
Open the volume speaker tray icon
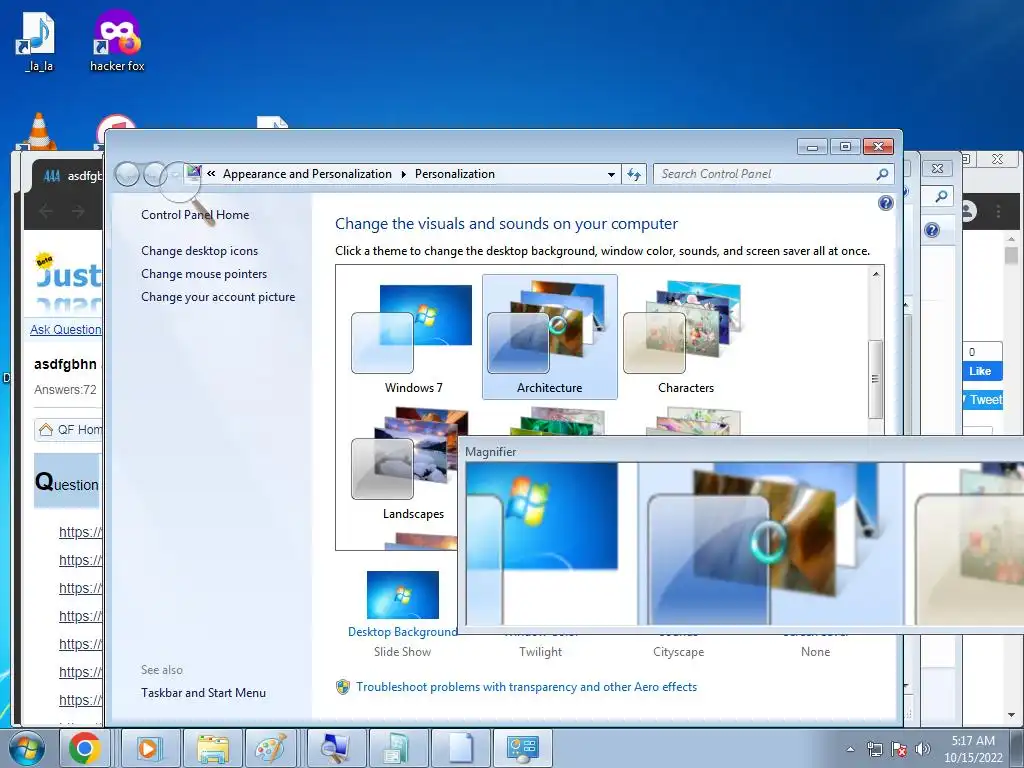[923, 749]
